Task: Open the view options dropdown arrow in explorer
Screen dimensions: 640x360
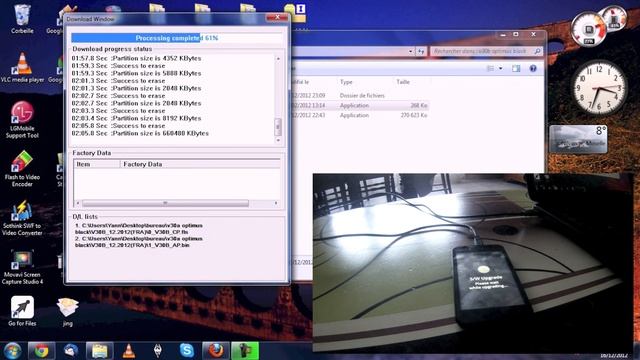Action: tap(501, 69)
